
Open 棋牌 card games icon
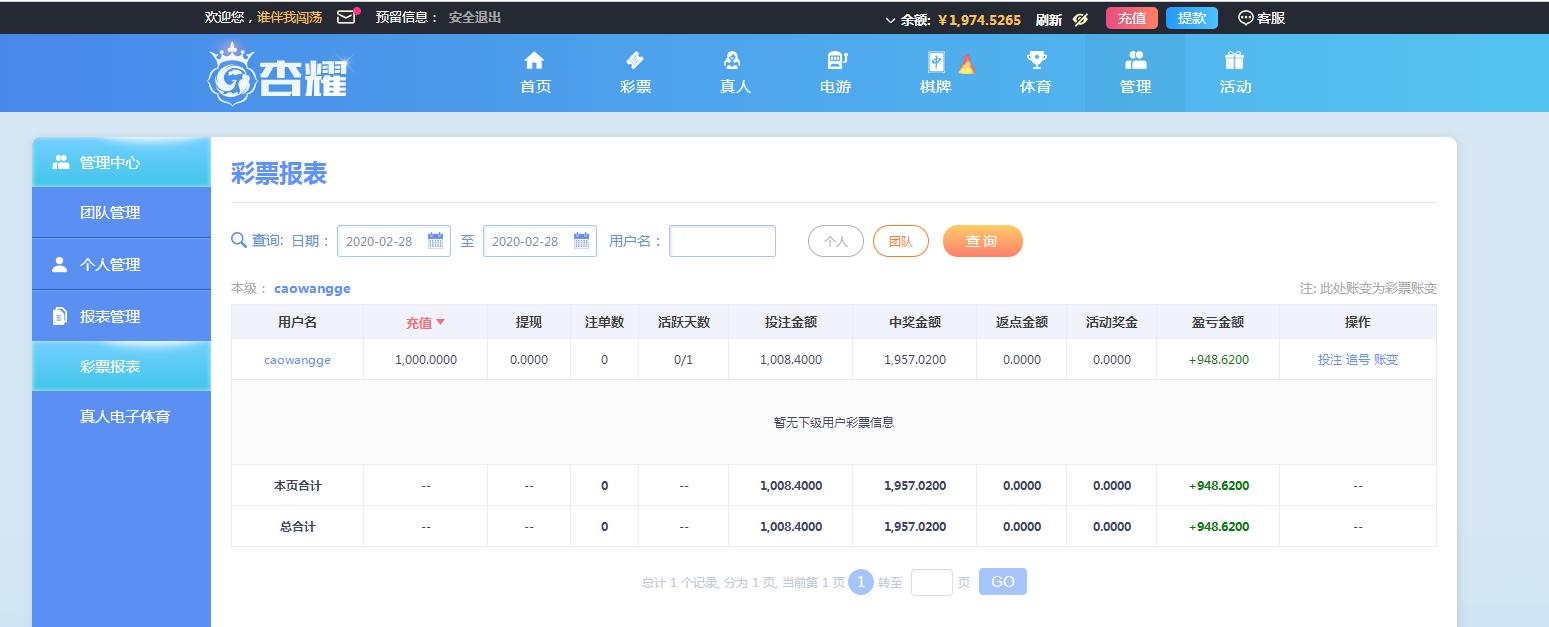pyautogui.click(x=936, y=61)
